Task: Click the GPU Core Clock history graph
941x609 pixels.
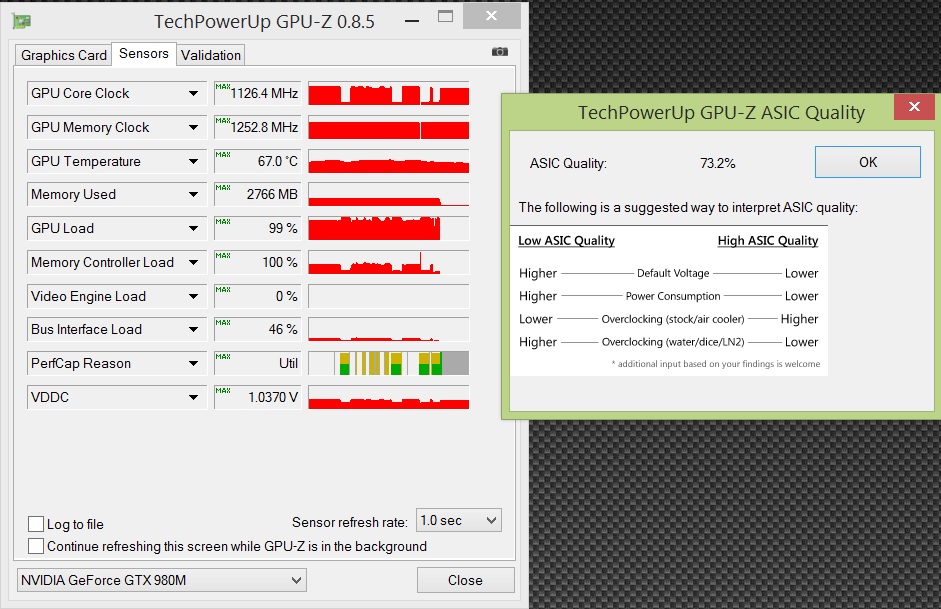Action: click(389, 94)
